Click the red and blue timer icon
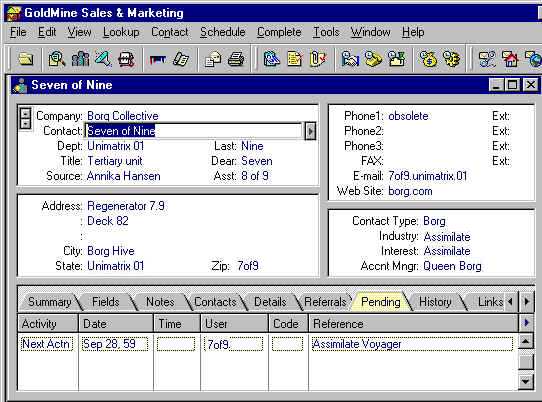The height and width of the screenshot is (402, 542). tap(158, 59)
